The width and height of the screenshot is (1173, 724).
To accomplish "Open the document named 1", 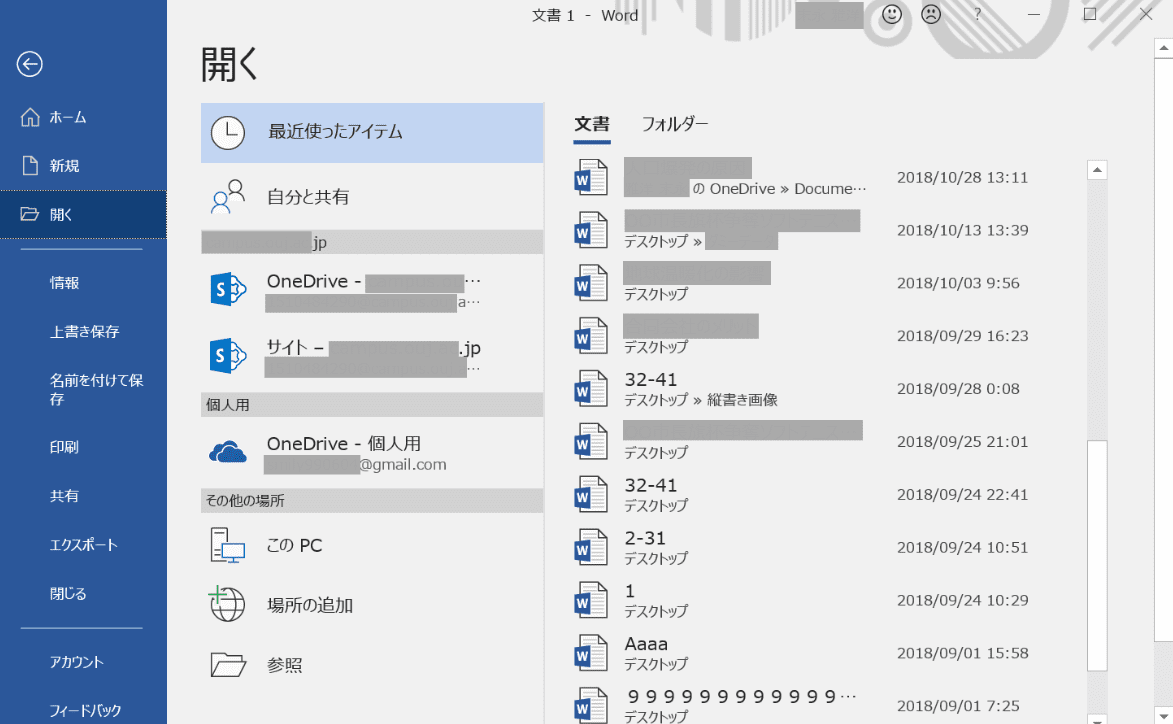I will (x=825, y=601).
